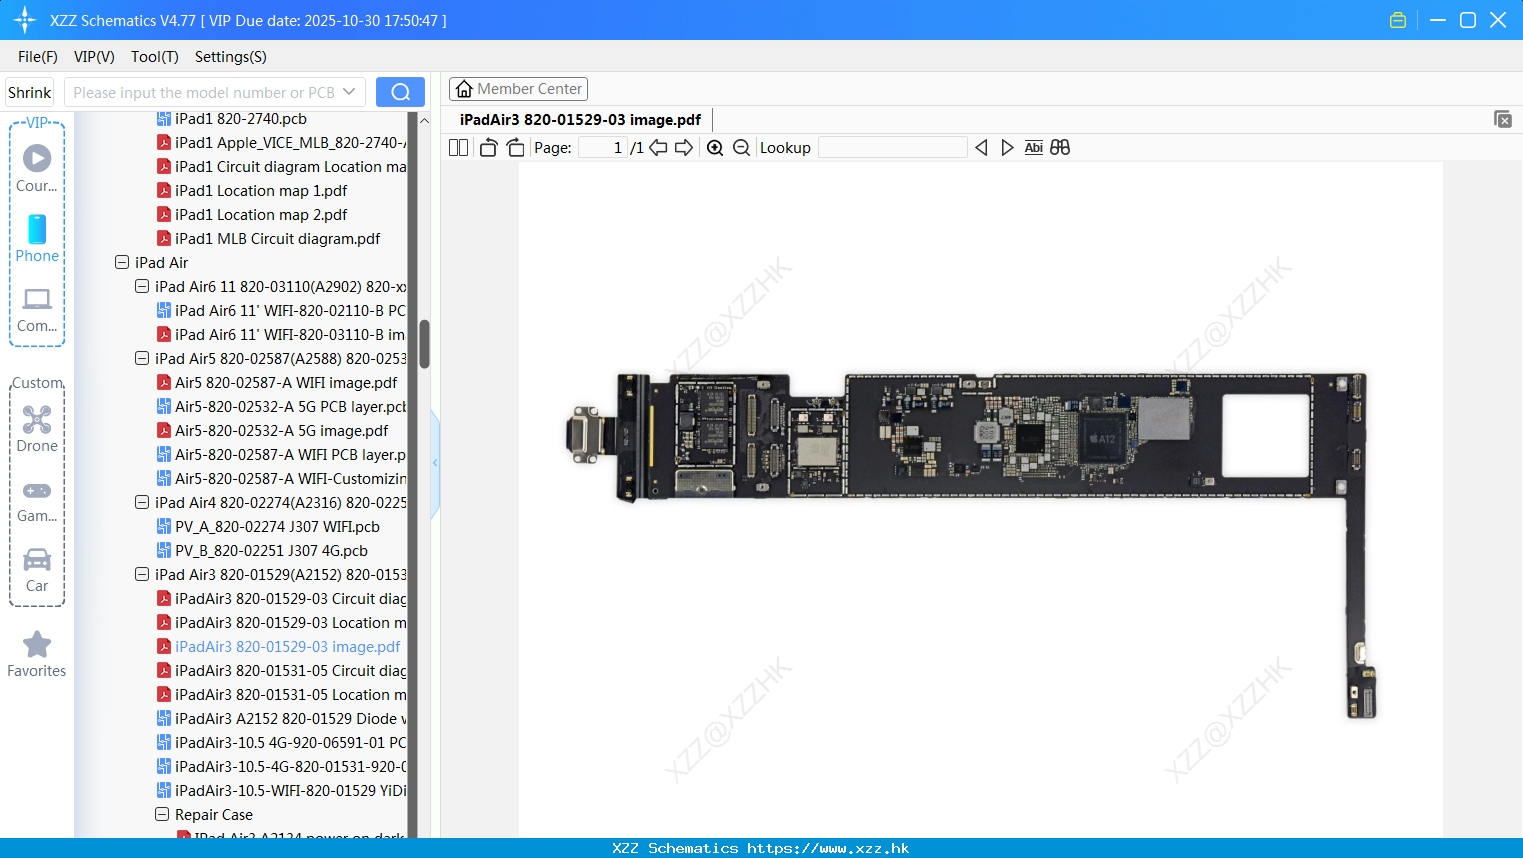Open iPad1 MLB Circuit diagram.pdf
The image size is (1523, 858).
(x=277, y=239)
